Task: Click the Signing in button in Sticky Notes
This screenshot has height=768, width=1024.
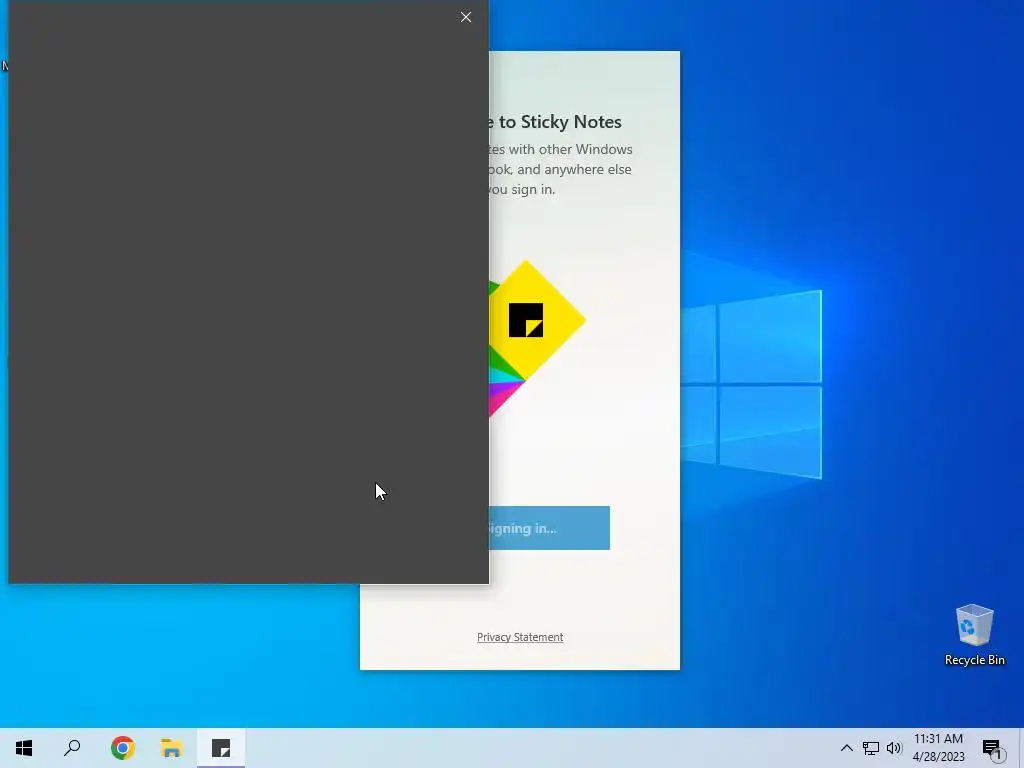Action: [x=549, y=528]
